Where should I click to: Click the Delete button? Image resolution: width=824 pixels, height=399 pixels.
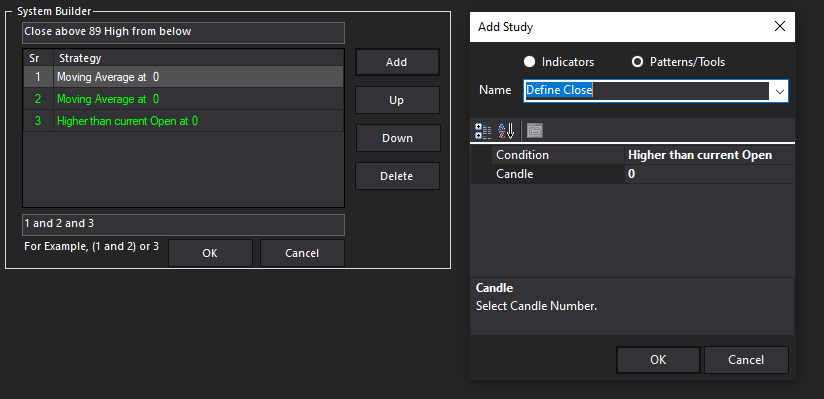click(x=397, y=176)
